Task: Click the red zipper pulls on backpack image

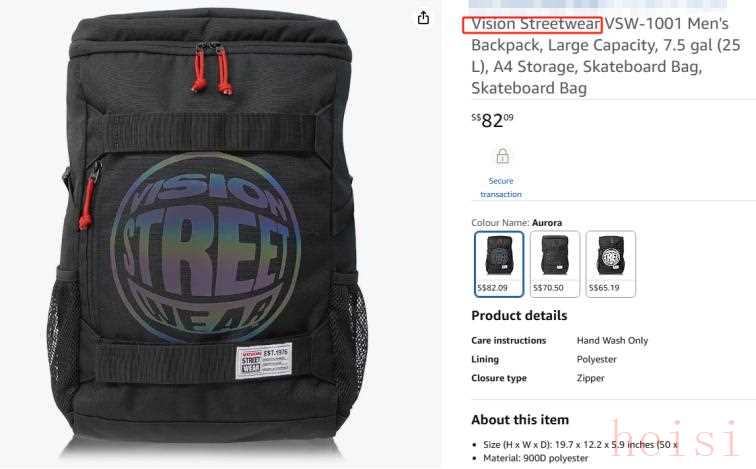Action: (212, 71)
